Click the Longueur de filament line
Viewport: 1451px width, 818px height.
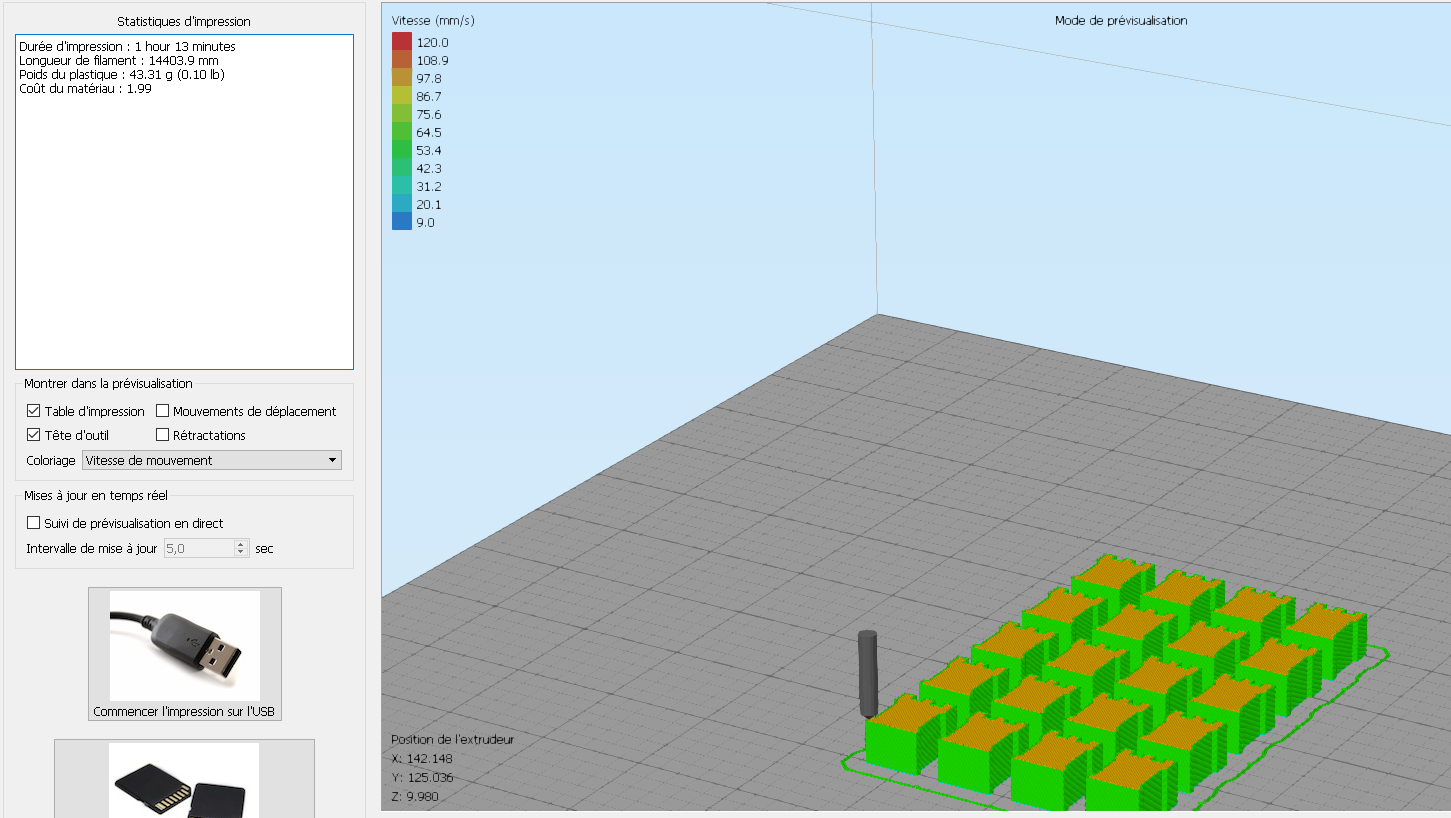[x=118, y=60]
